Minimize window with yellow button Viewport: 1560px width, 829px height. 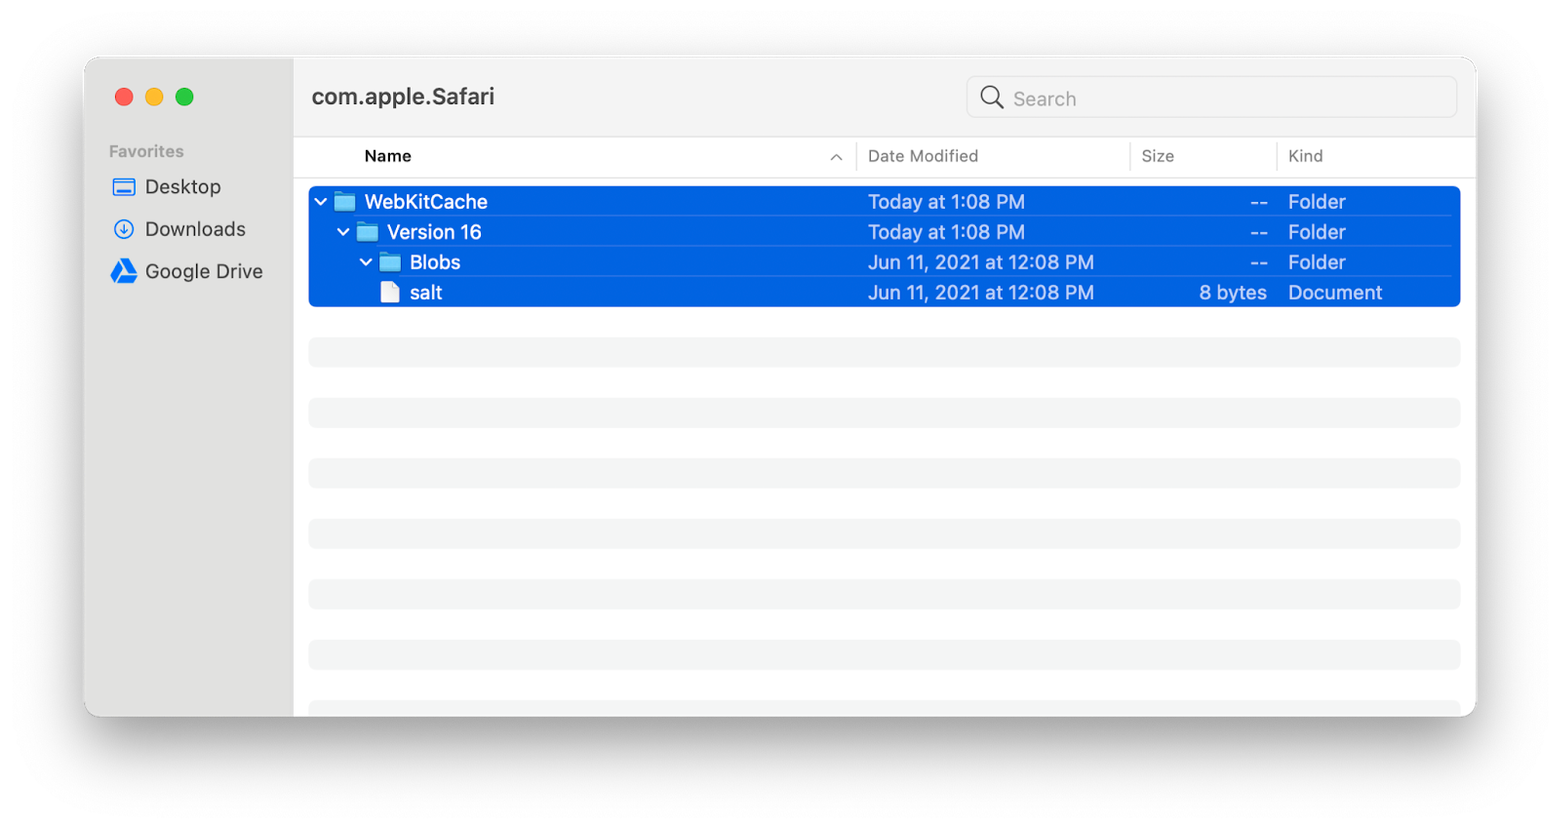pos(154,97)
